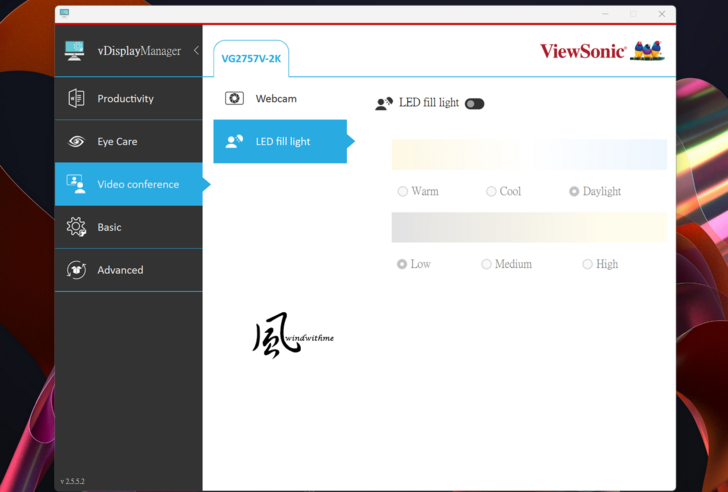The height and width of the screenshot is (492, 728).
Task: Select the Cool radio button
Action: point(491,191)
